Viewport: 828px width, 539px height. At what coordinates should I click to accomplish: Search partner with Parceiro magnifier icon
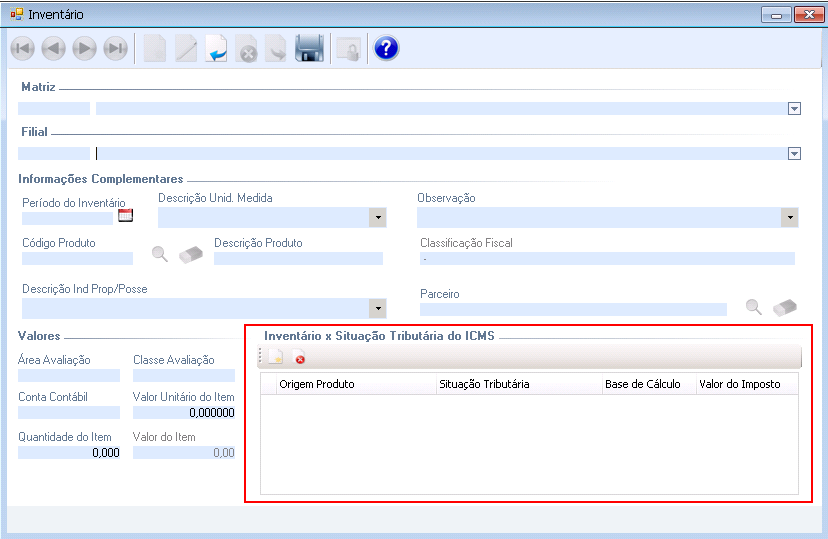754,307
